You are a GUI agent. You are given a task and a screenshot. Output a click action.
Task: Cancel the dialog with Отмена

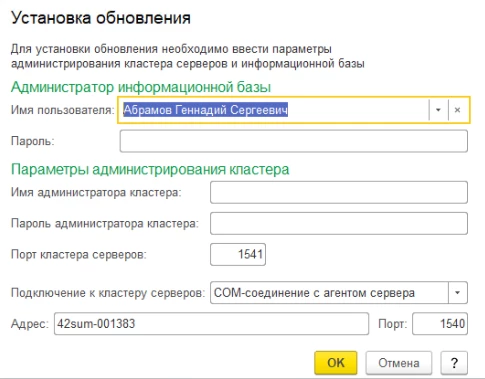point(399,363)
